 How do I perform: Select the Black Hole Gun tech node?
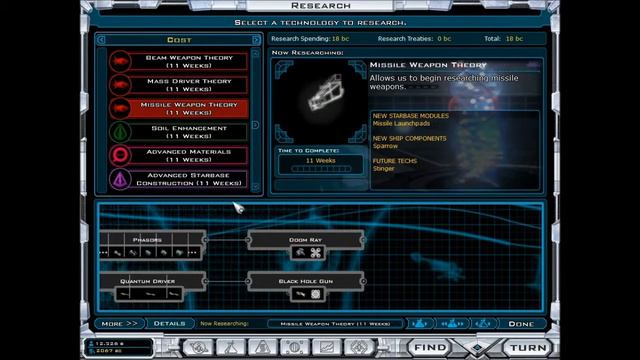[305, 281]
